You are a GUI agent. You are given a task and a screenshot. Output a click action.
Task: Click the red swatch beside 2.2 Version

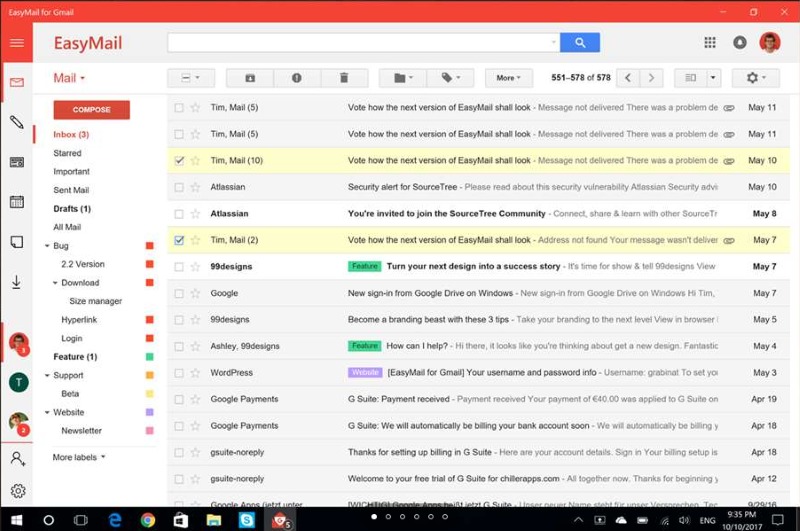coord(149,264)
